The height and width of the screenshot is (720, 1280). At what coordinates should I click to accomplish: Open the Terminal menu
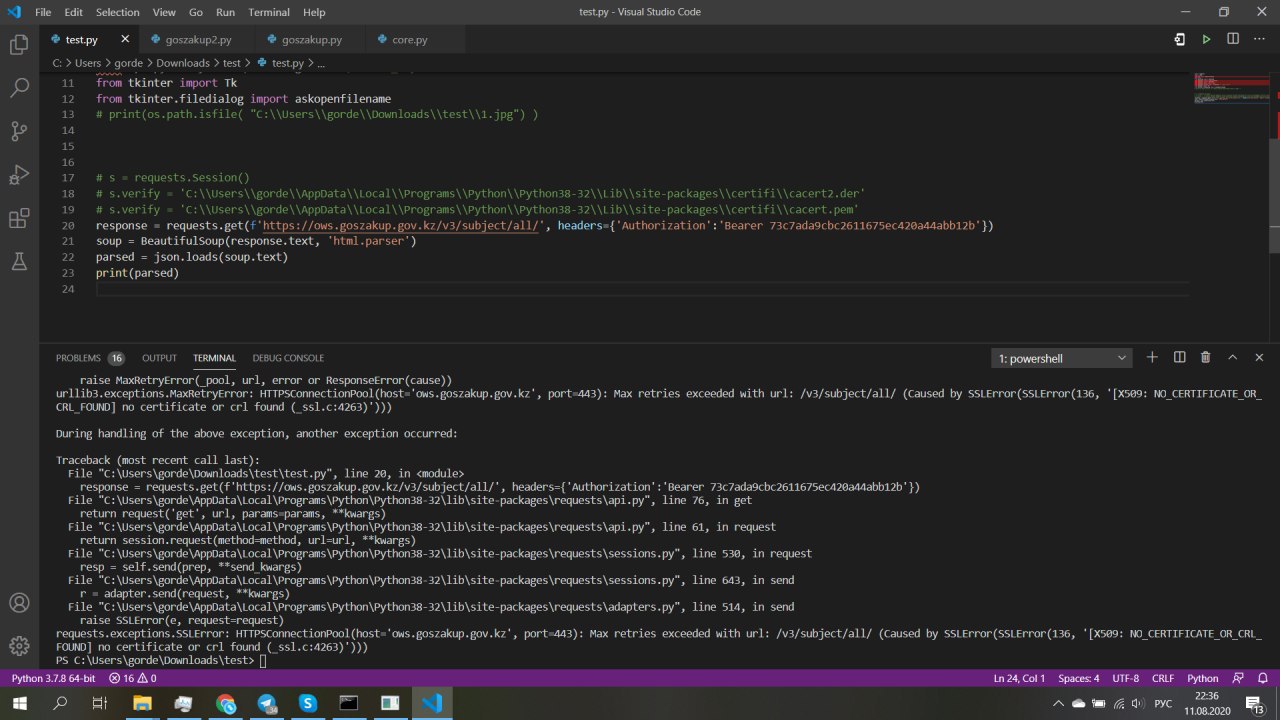(269, 12)
